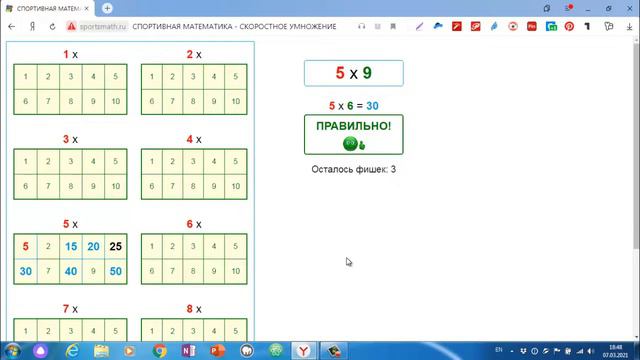Click the '5 x 9' question box
640x360 pixels.
coord(353,73)
